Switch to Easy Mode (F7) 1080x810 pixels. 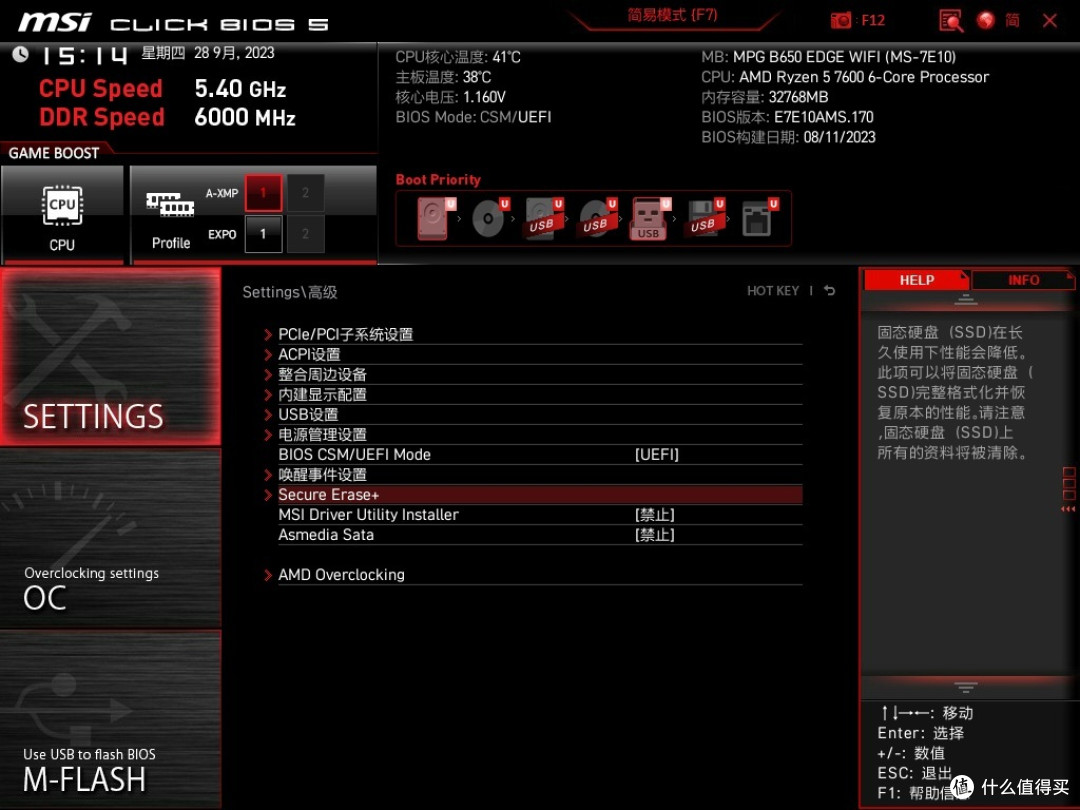pyautogui.click(x=672, y=15)
